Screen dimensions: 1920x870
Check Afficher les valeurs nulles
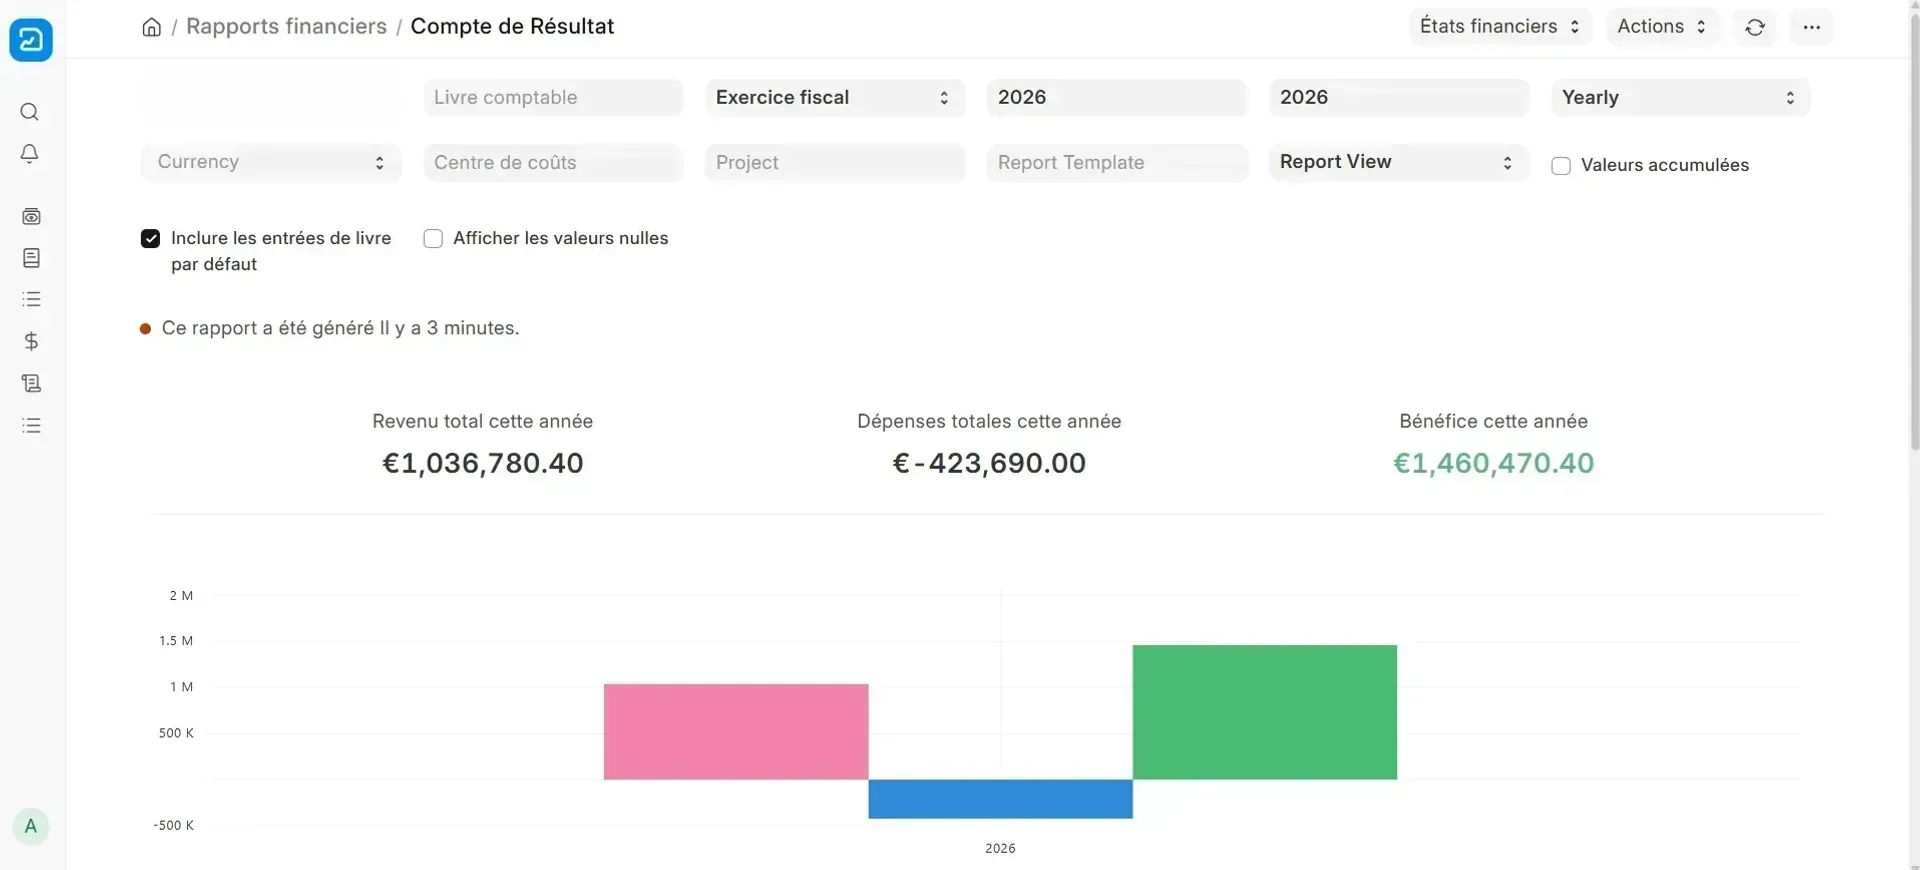pyautogui.click(x=433, y=239)
